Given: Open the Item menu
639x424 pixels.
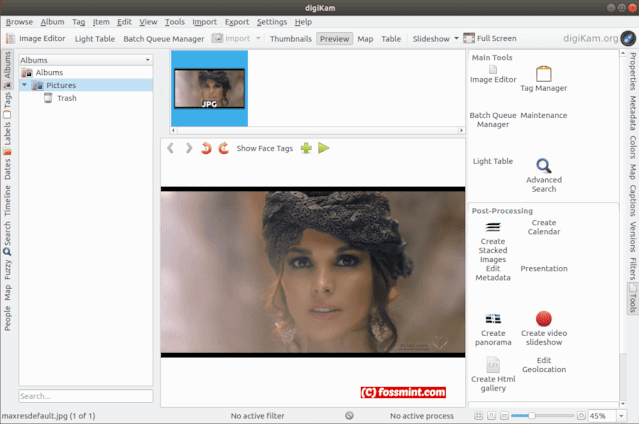Looking at the screenshot, I should (101, 22).
